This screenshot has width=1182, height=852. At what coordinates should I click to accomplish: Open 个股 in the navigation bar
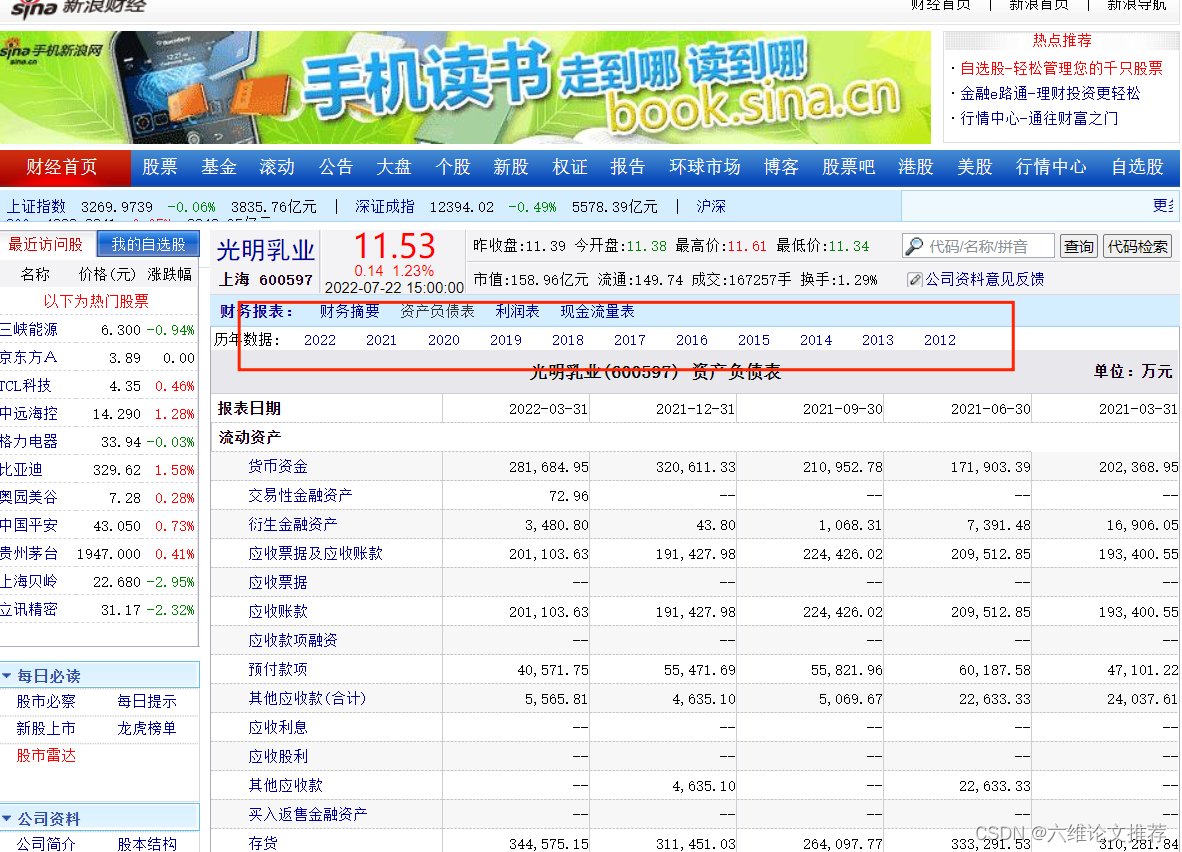point(452,167)
